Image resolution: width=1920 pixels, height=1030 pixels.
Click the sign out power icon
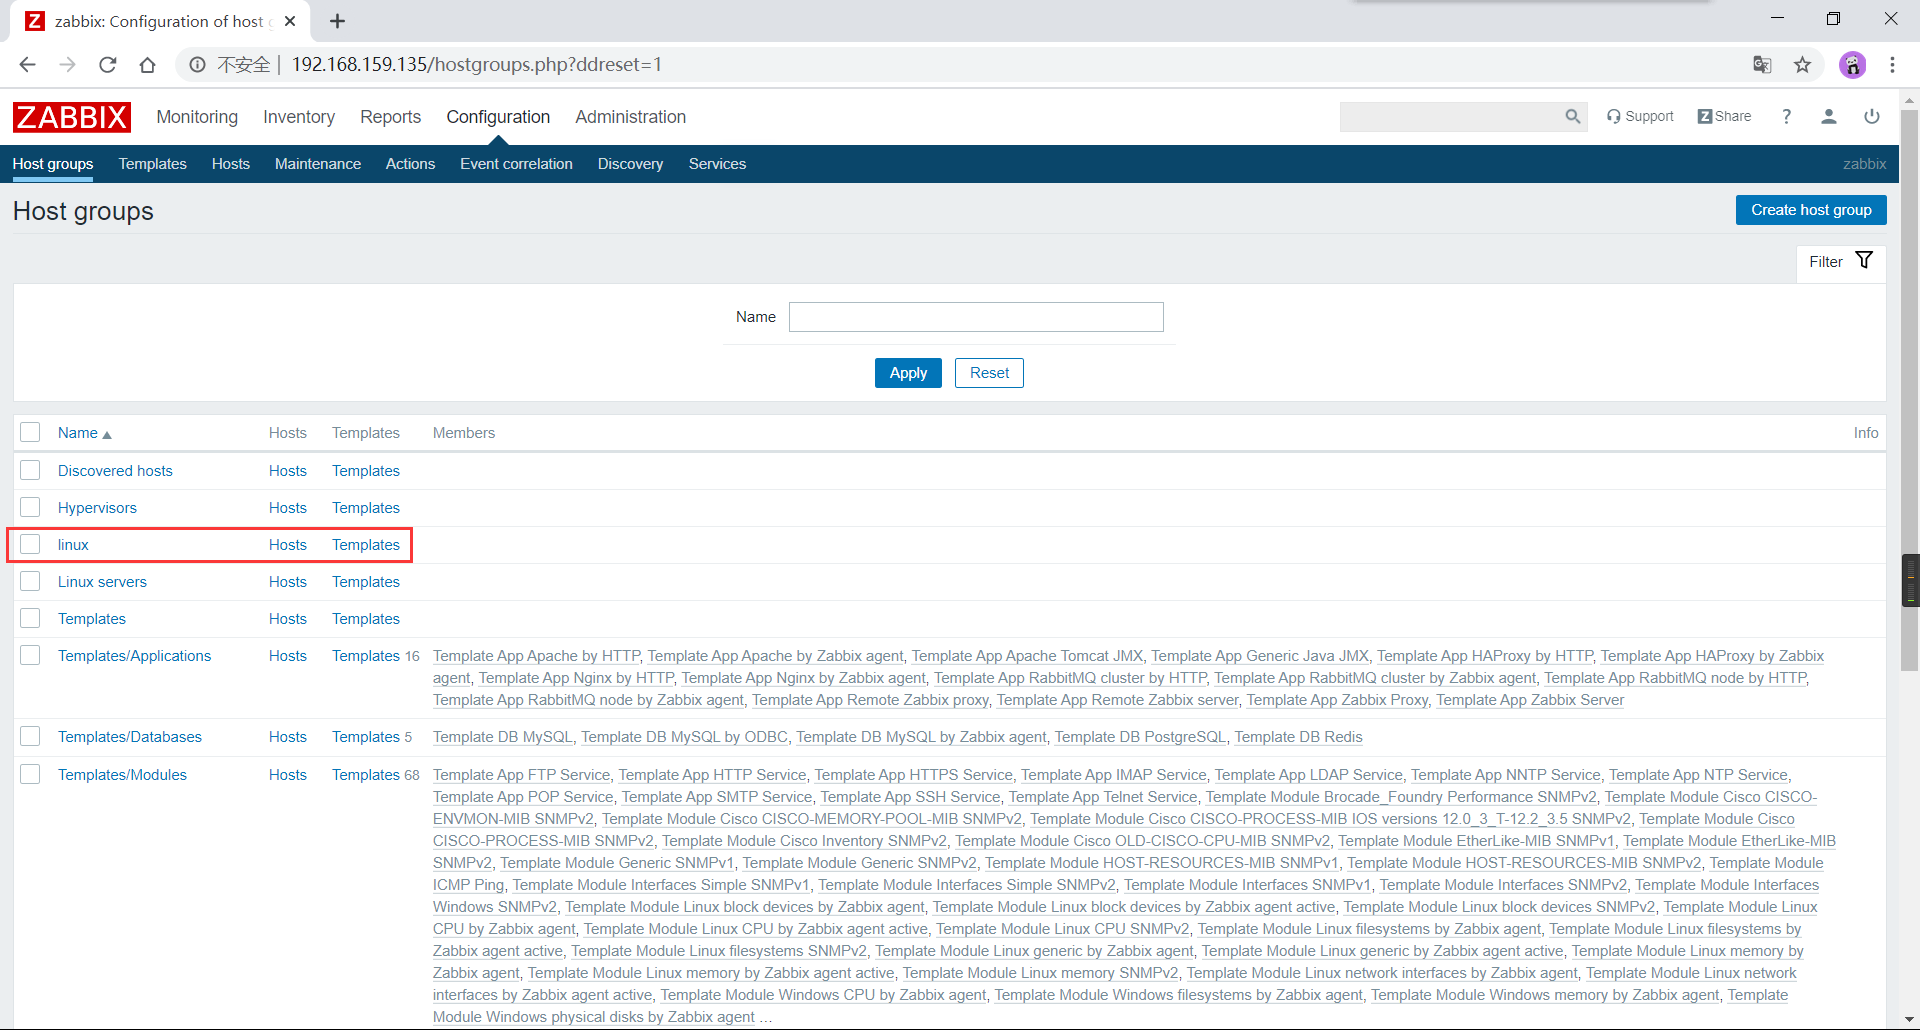1872,117
